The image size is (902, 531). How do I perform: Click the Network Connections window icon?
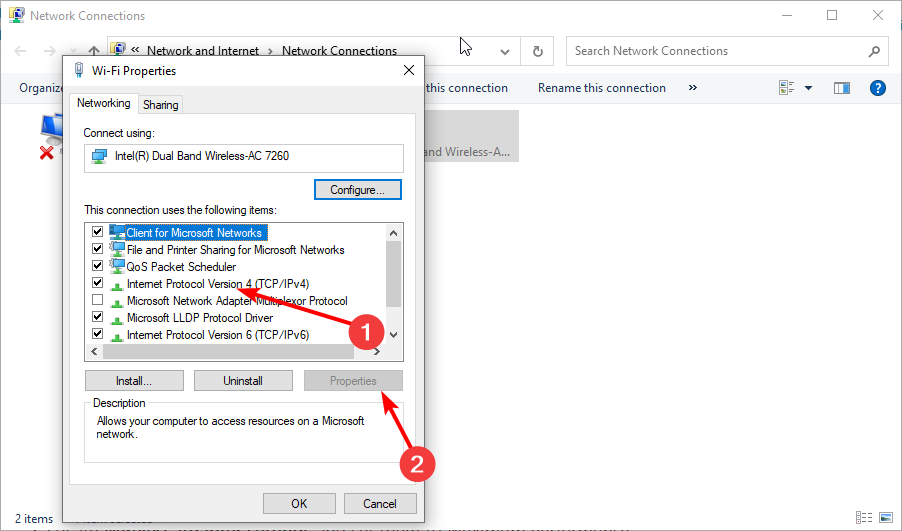[17, 15]
